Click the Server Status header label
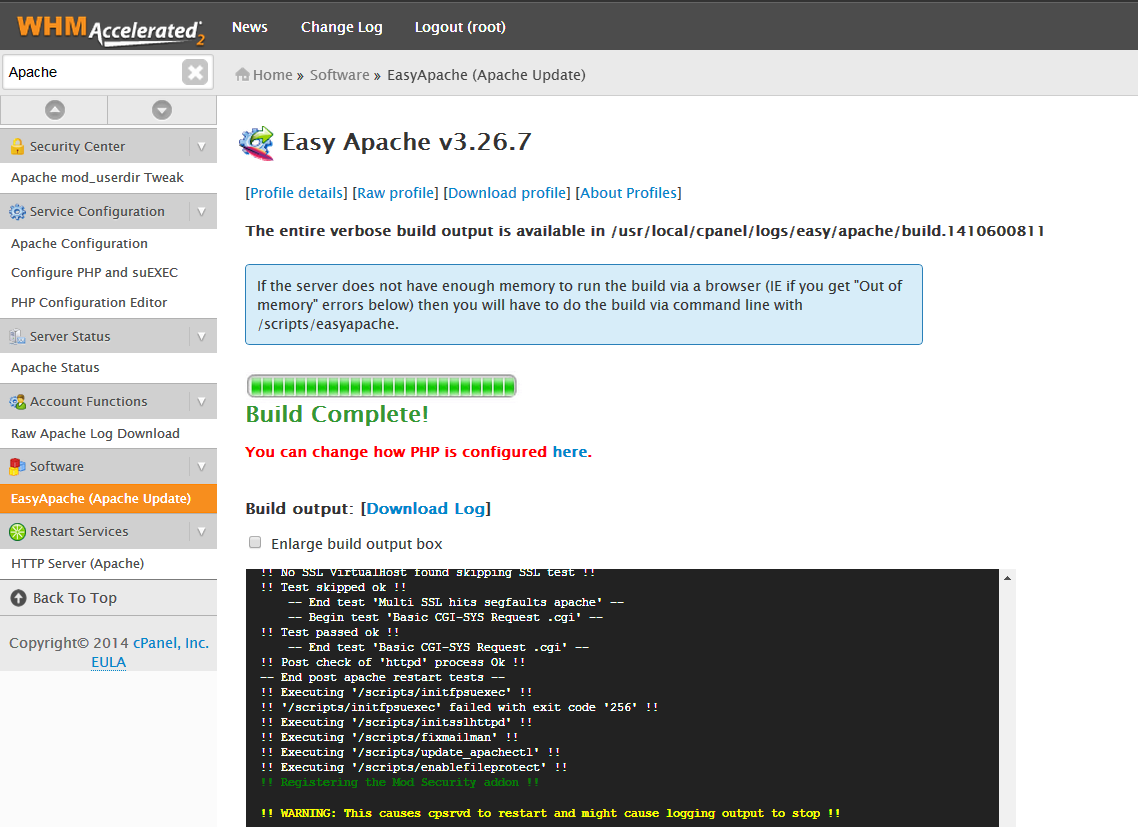 (70, 336)
